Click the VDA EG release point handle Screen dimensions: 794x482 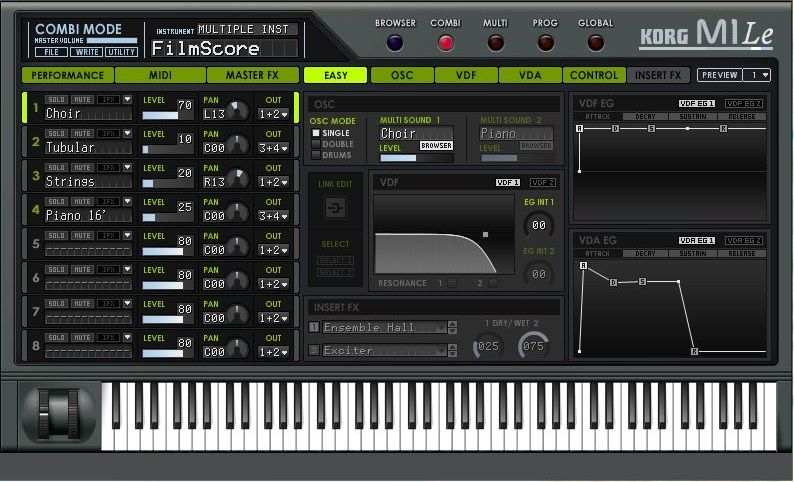pos(694,351)
